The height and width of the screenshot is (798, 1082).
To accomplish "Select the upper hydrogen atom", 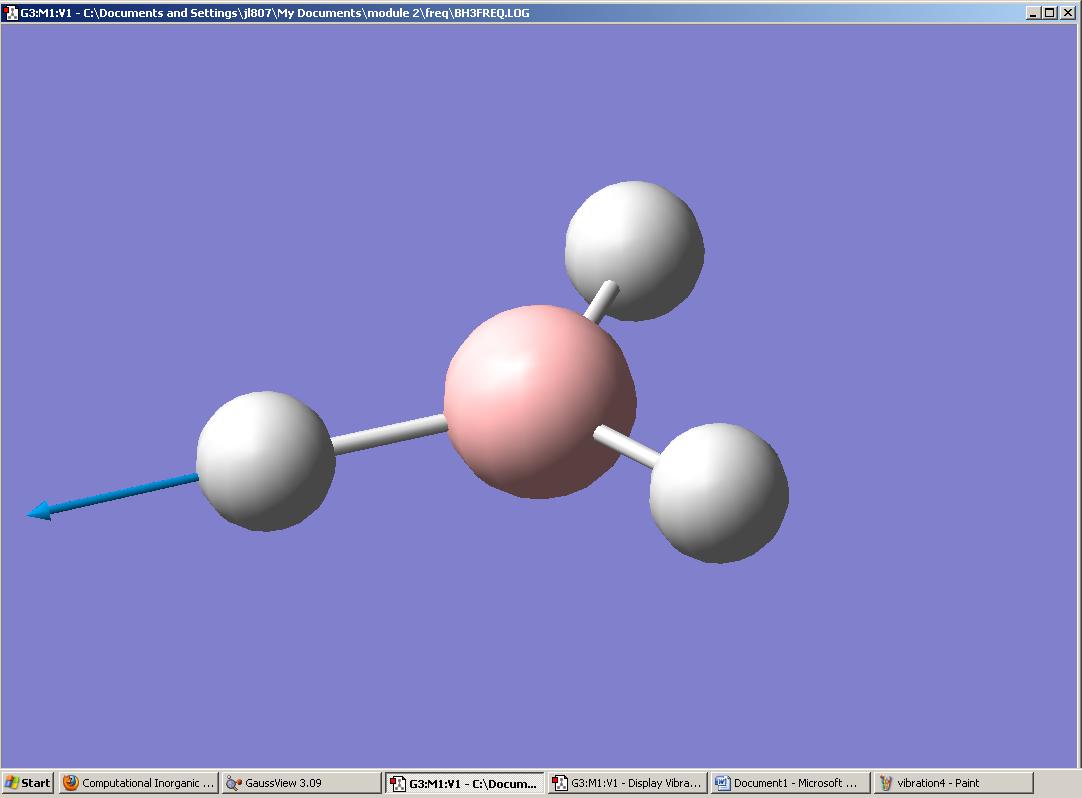I will click(634, 248).
